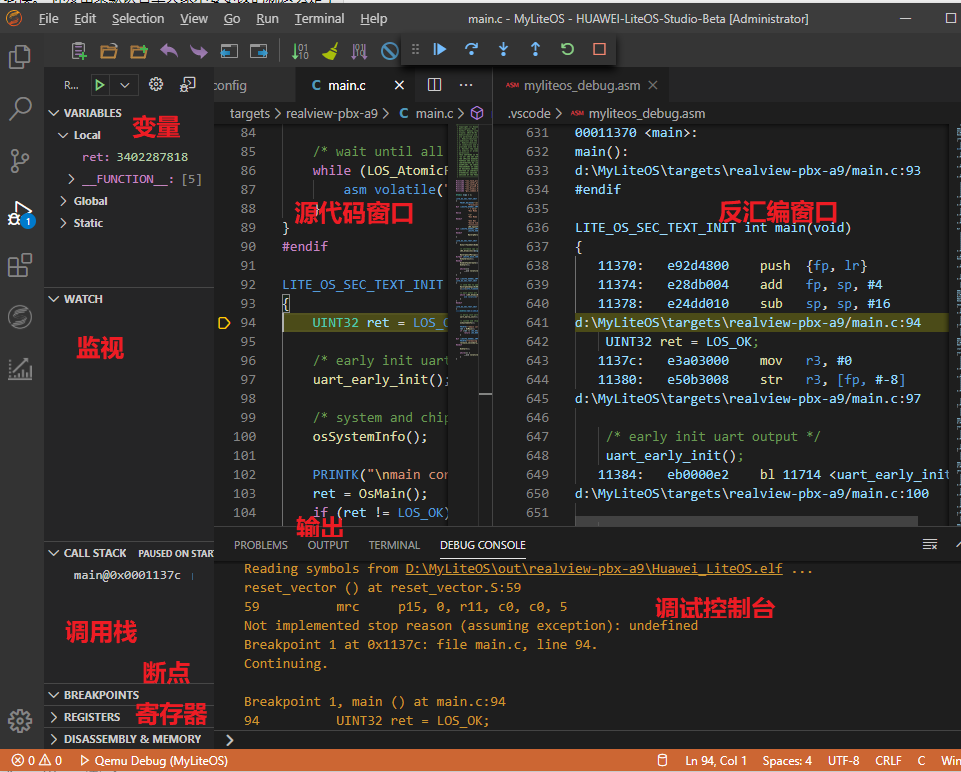The width and height of the screenshot is (961, 772).
Task: Open the Source Control view
Action: point(19,160)
